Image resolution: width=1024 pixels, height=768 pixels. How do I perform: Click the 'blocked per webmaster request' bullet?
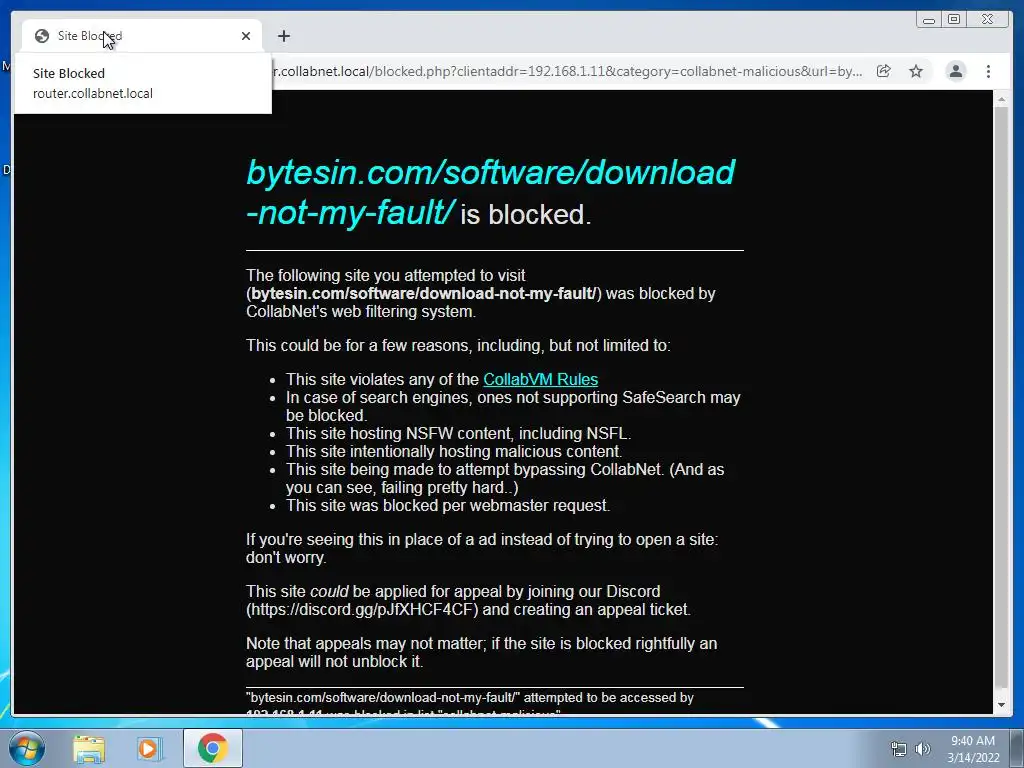[448, 505]
